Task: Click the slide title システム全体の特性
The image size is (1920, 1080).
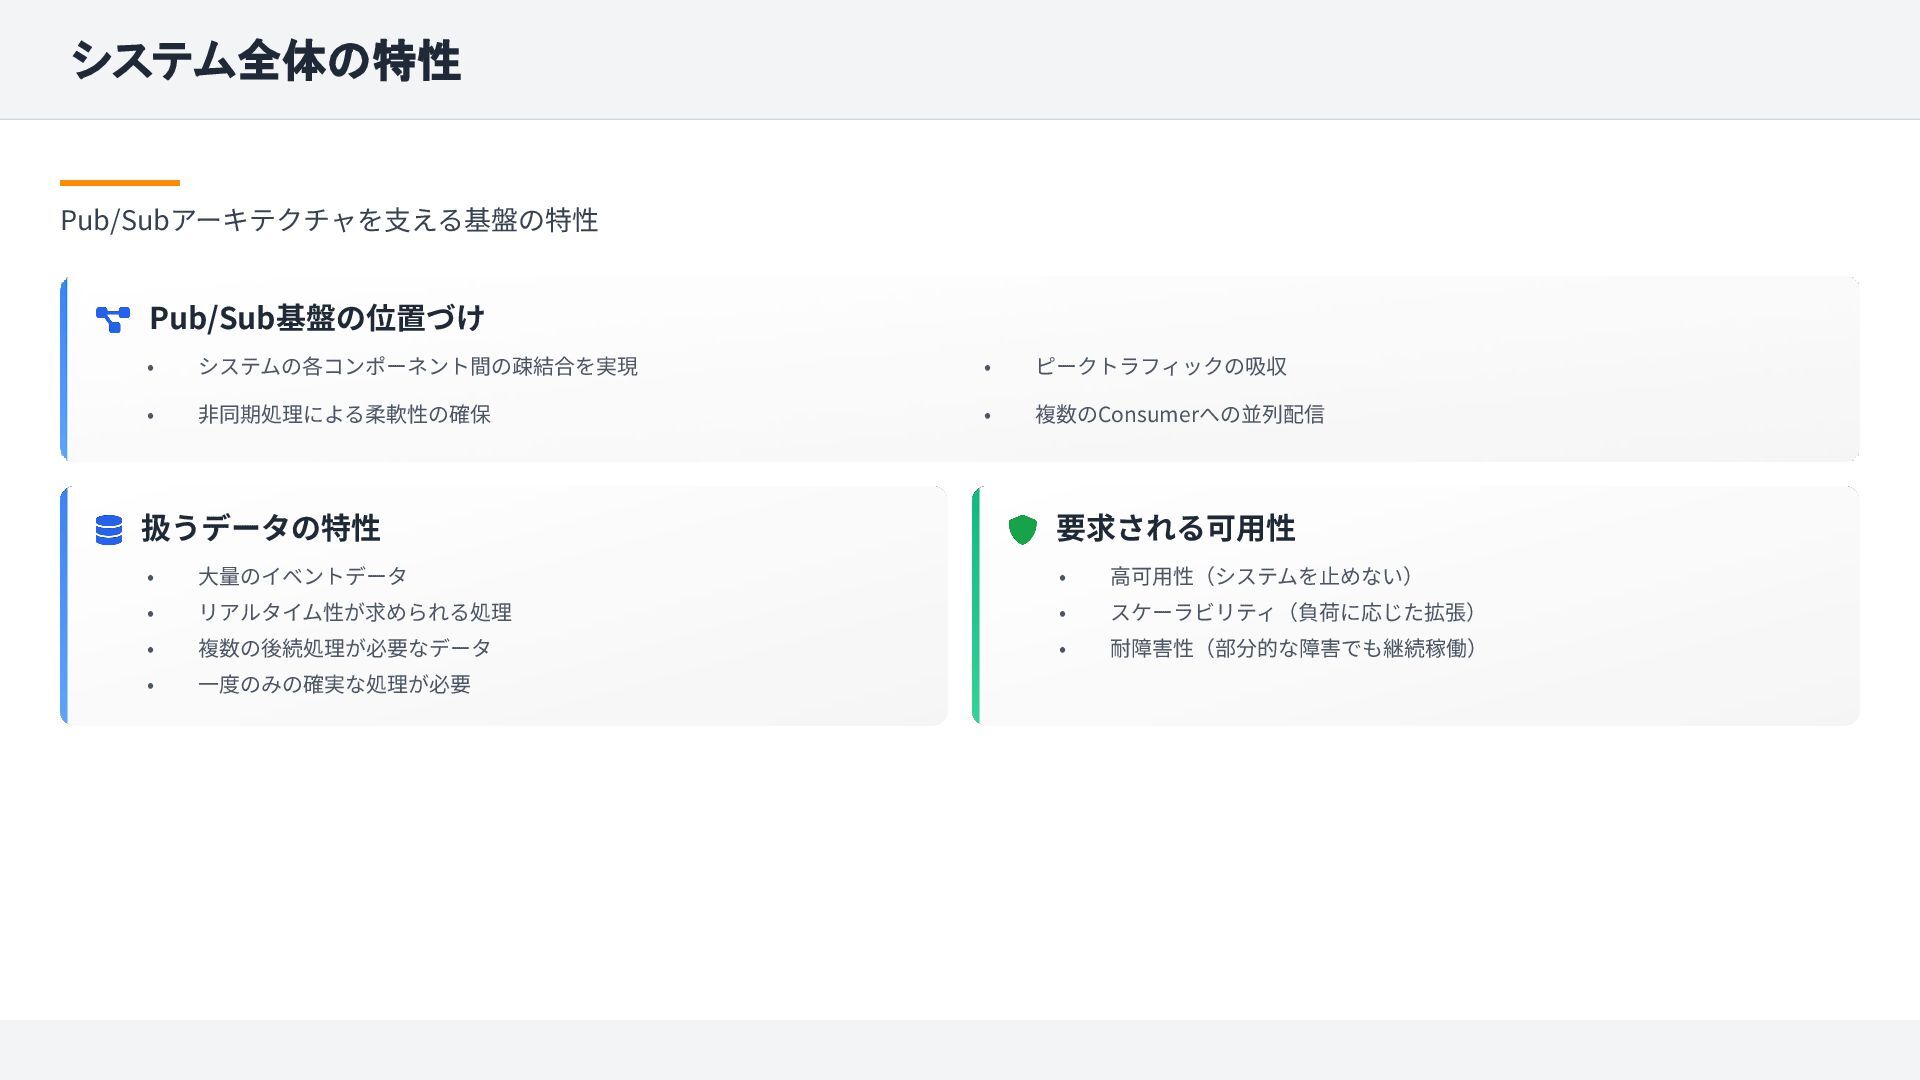Action: (265, 60)
